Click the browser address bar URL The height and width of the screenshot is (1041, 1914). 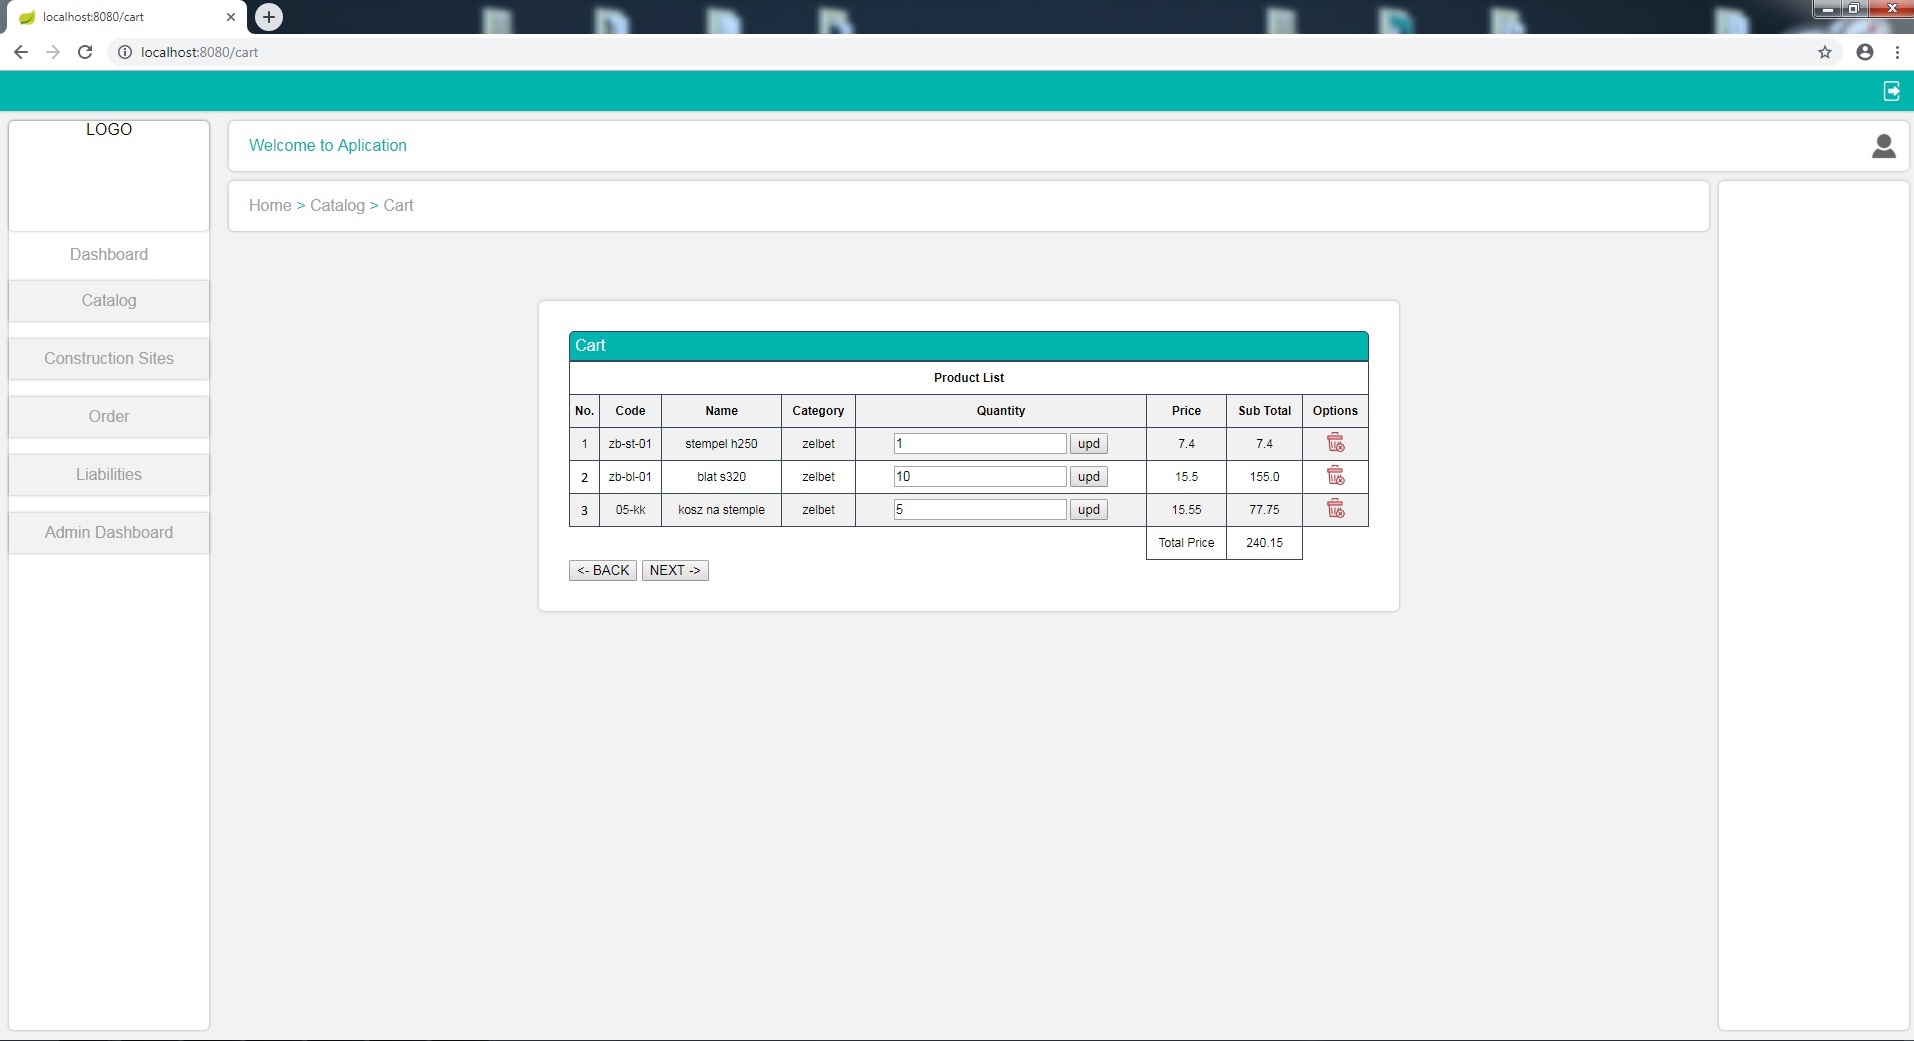pyautogui.click(x=200, y=52)
